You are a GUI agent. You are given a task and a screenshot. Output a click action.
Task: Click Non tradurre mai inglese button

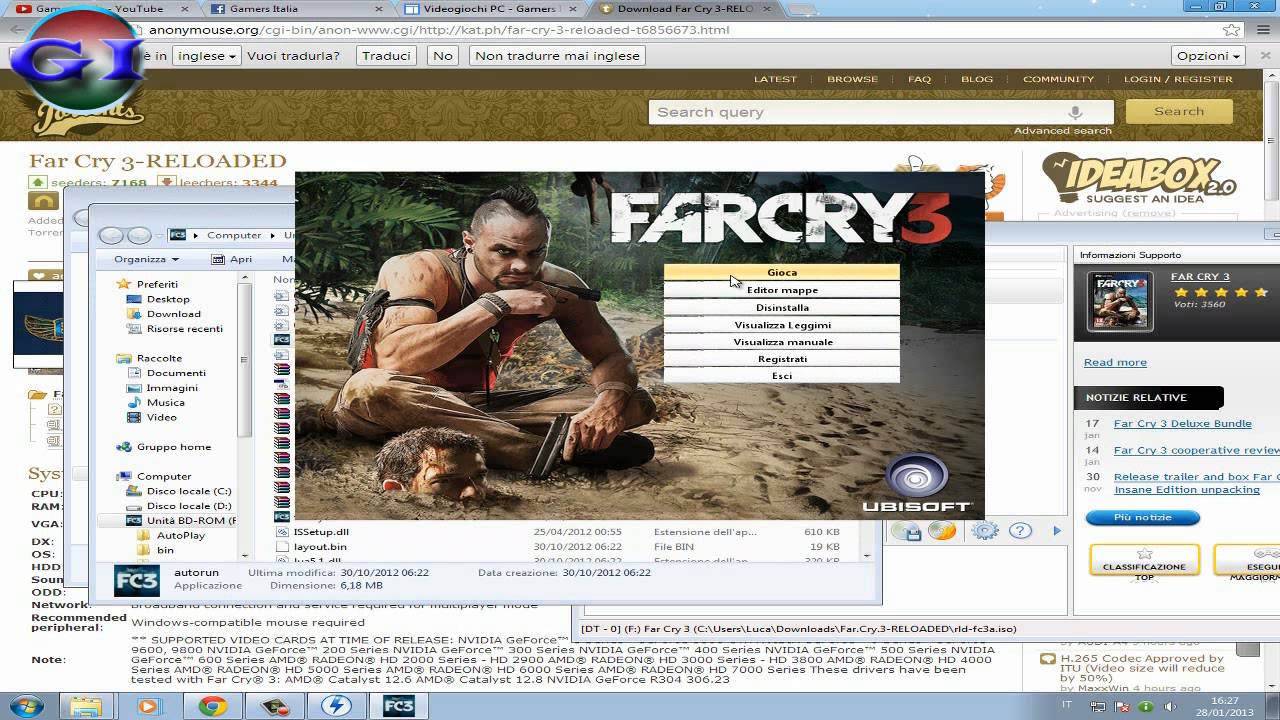[557, 56]
